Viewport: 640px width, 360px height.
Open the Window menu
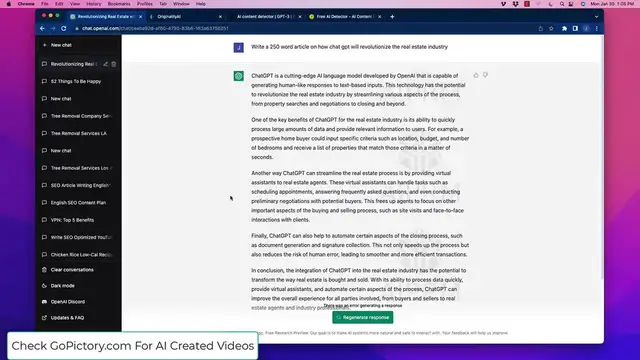point(181,4)
